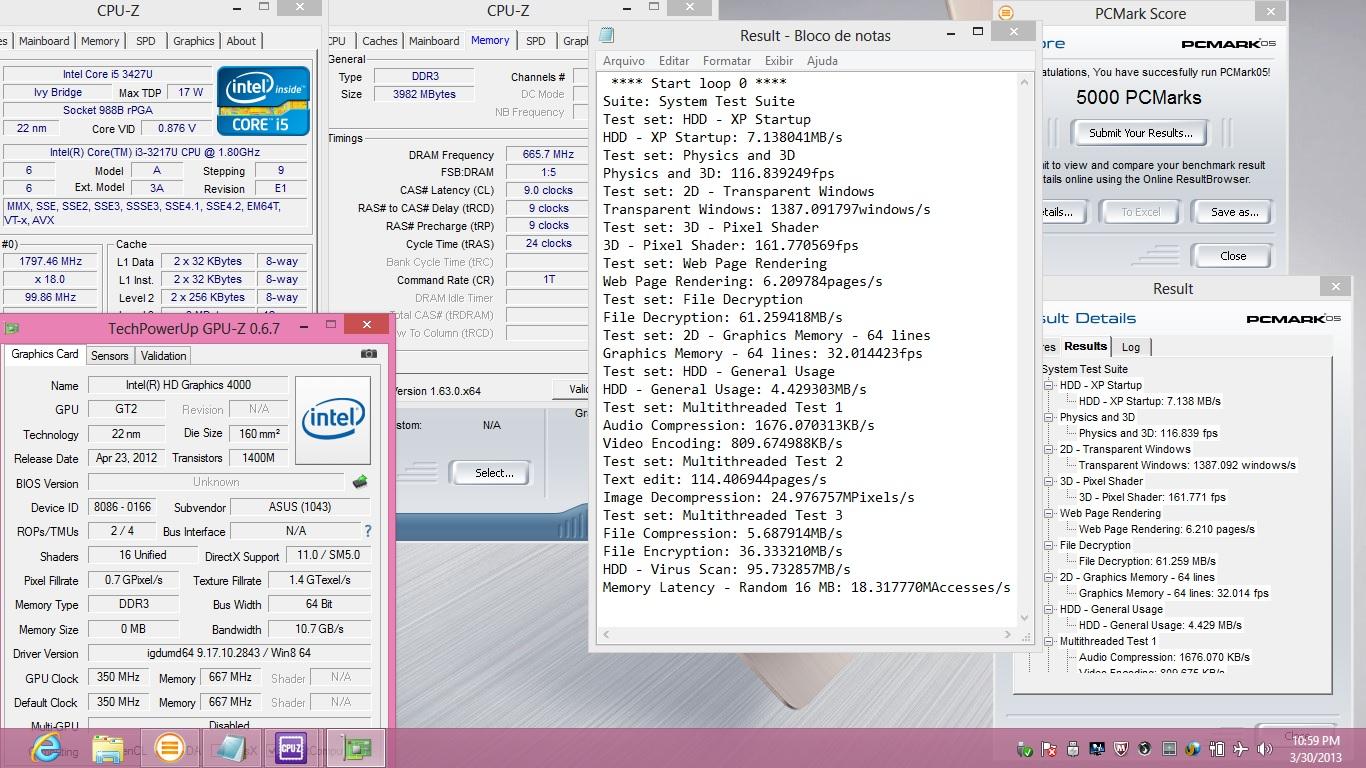Click the airplane mode network tray icon
This screenshot has width=1366, height=768.
[1241, 748]
